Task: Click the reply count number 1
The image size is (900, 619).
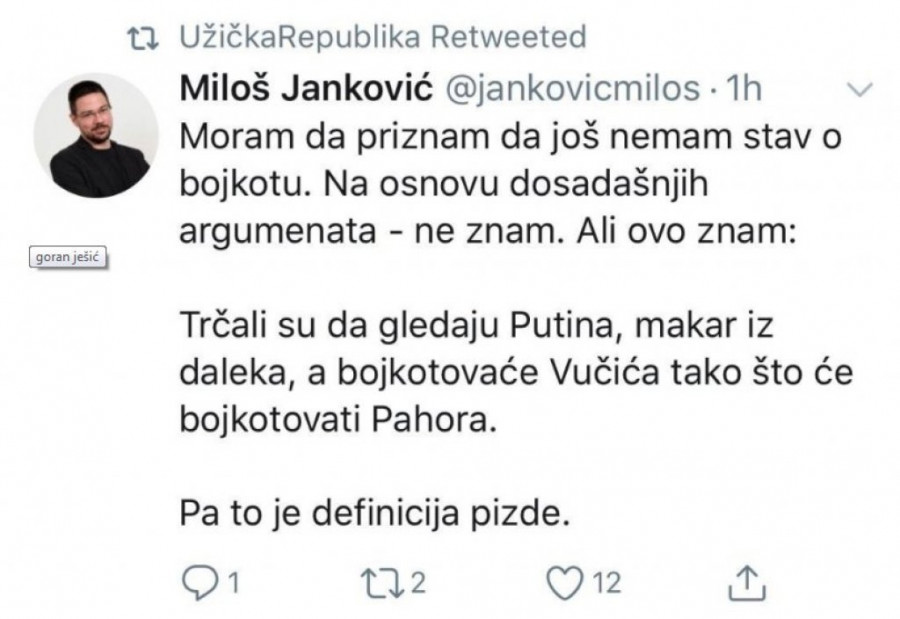Action: [233, 581]
